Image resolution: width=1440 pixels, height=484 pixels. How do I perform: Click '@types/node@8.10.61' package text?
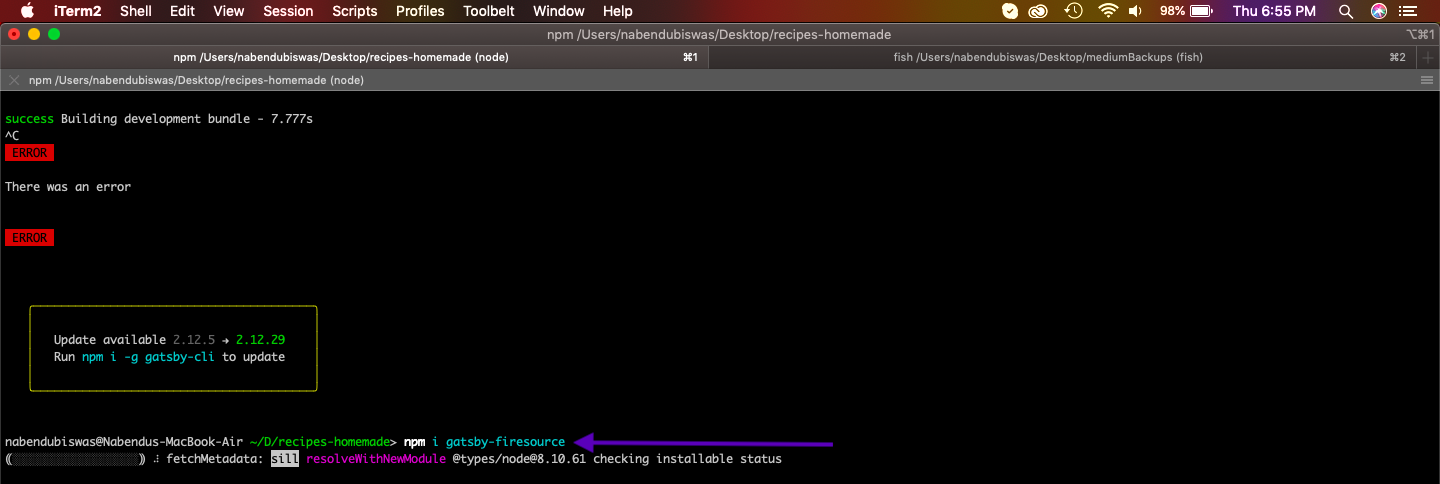pyautogui.click(x=519, y=459)
